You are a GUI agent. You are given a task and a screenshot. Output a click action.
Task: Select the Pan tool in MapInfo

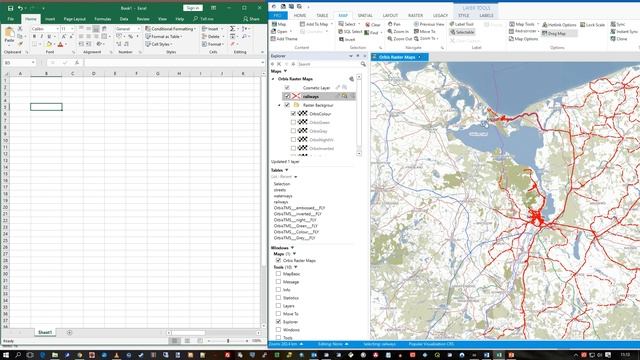point(394,24)
